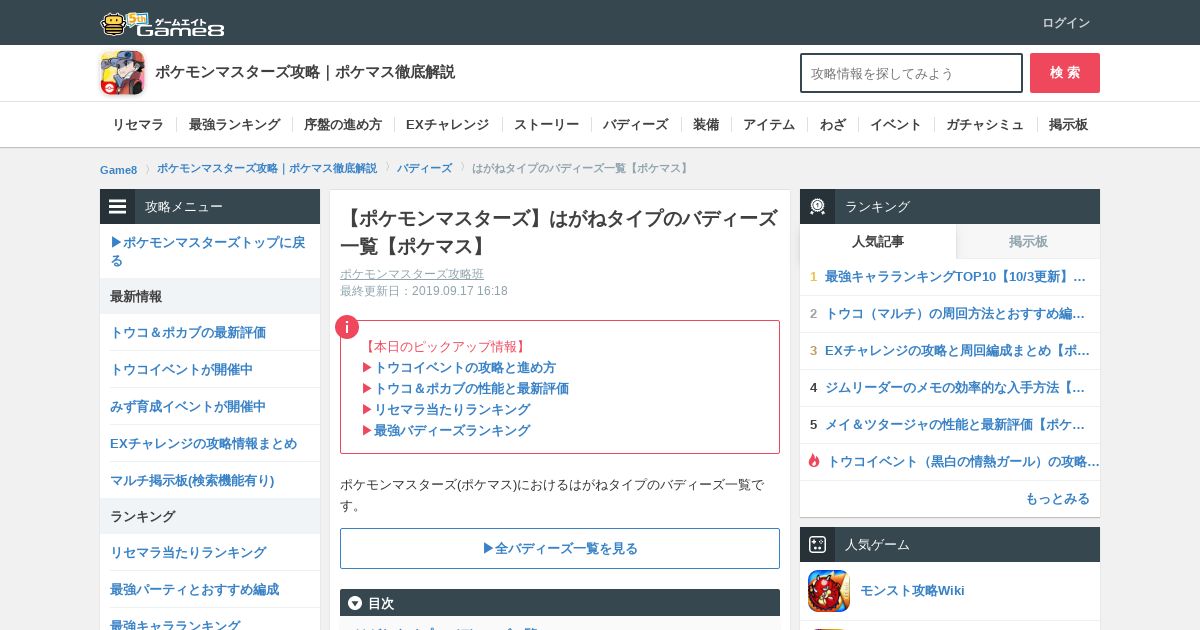This screenshot has width=1200, height=630.
Task: Open 最強パーティとおすすめ編成 sidebar link
Action: click(194, 589)
